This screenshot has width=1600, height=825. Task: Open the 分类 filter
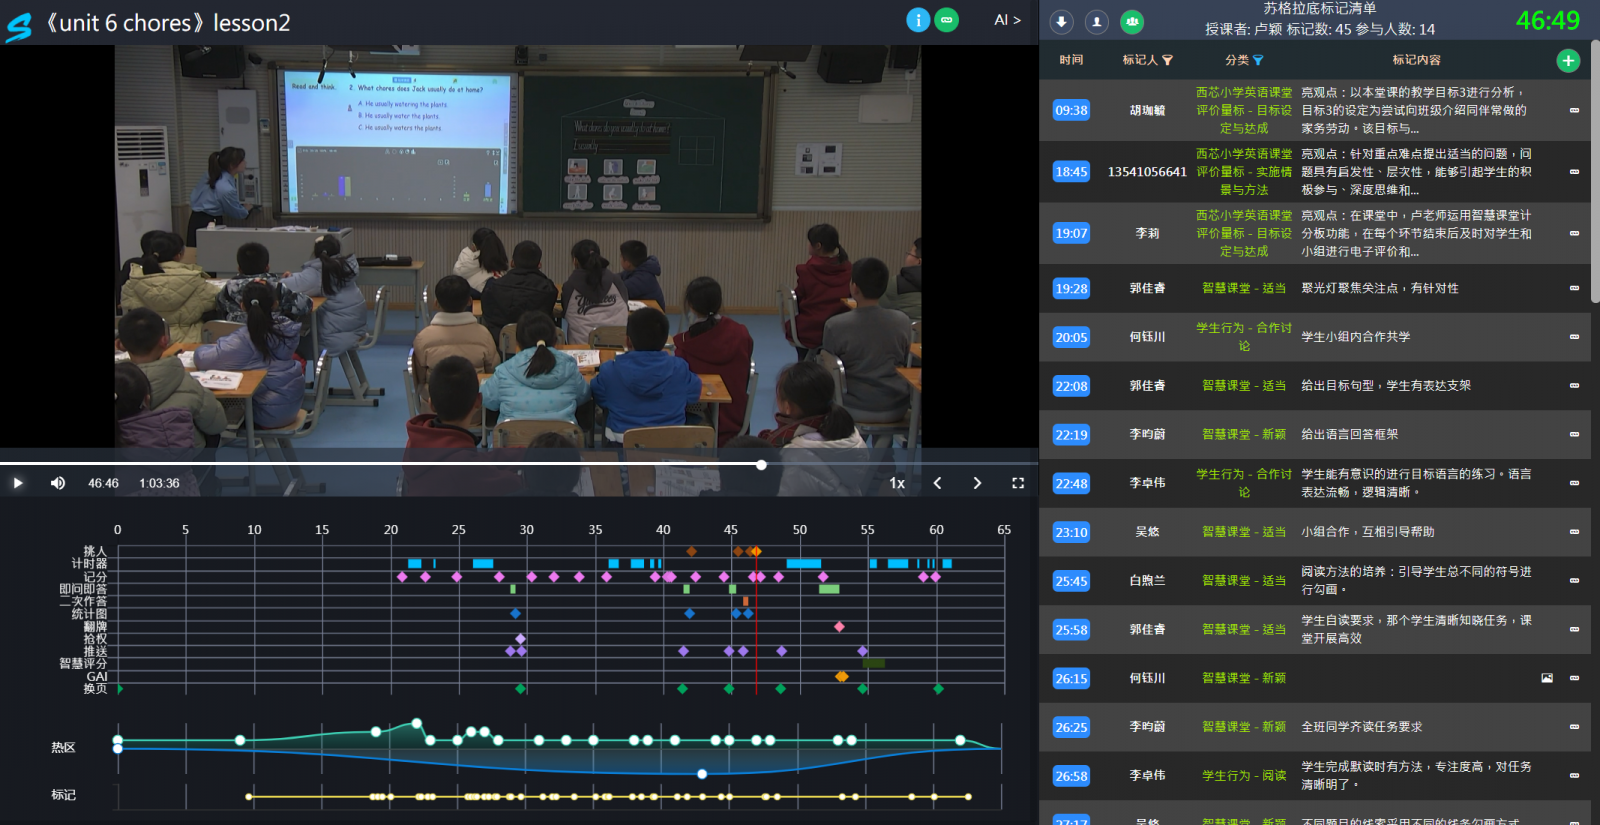[x=1258, y=61]
